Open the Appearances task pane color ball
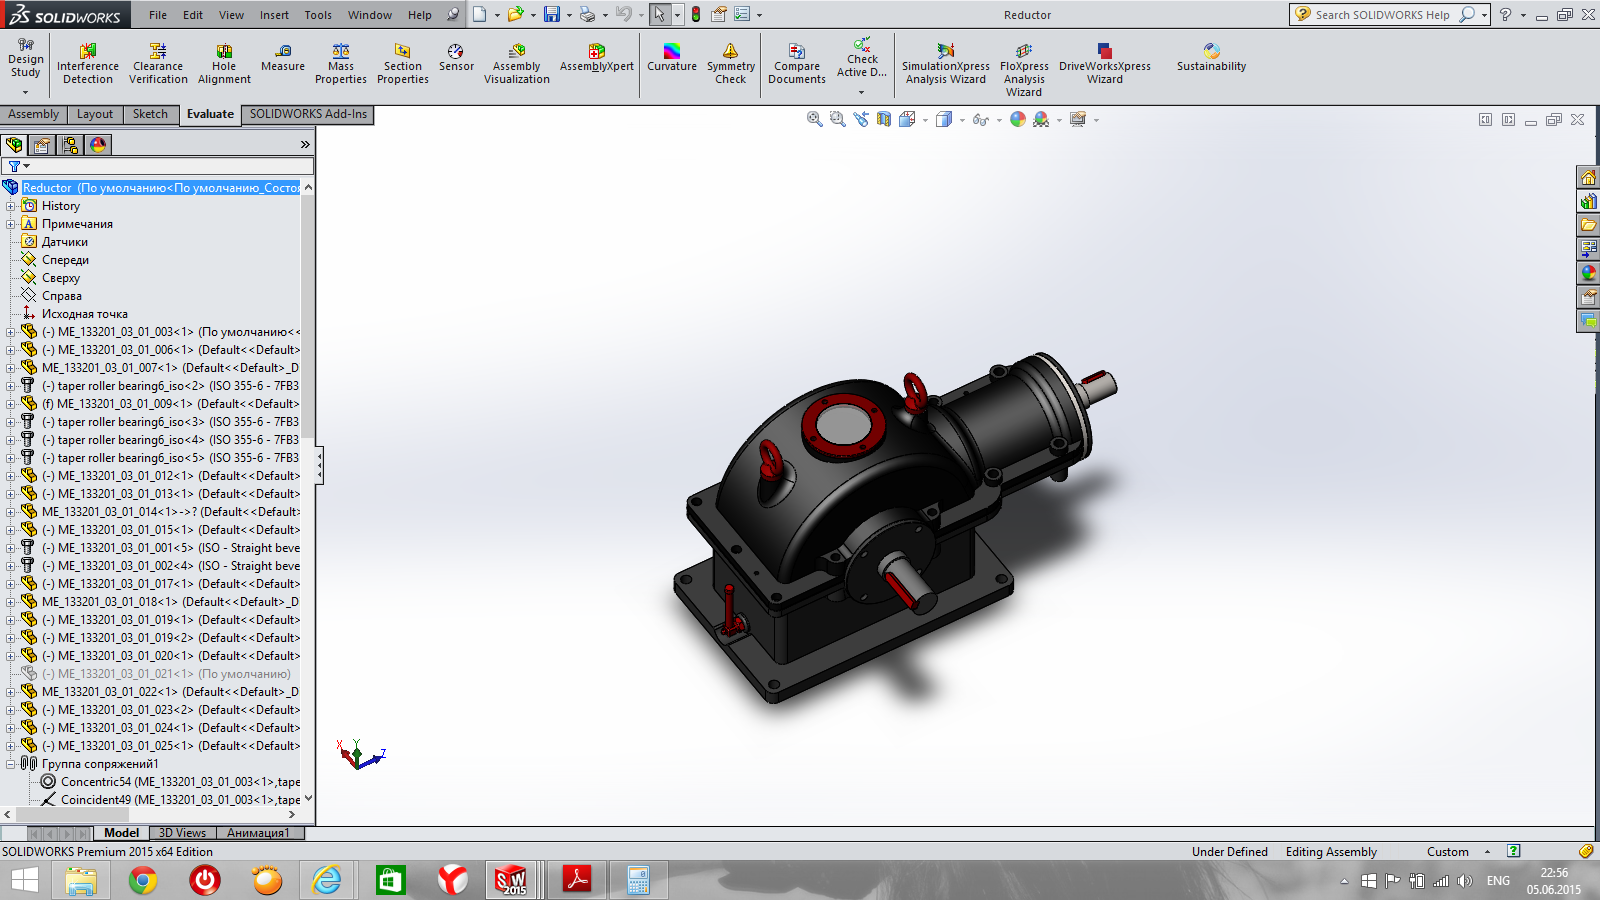 coord(1588,273)
